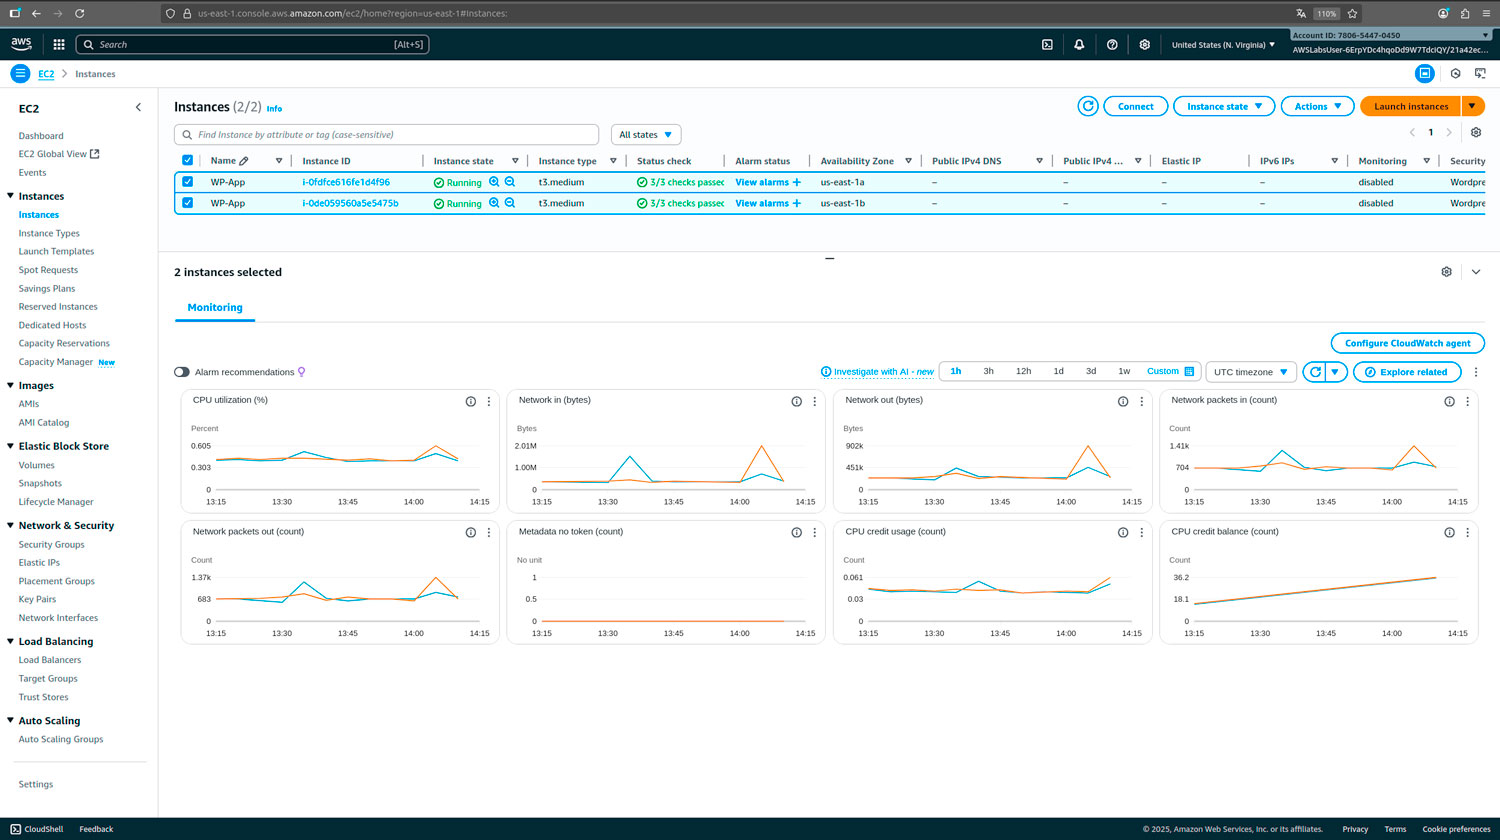Viewport: 1500px width, 840px height.
Task: Open instance ID i-0fdfce616fe1d4f96 link
Action: click(346, 182)
